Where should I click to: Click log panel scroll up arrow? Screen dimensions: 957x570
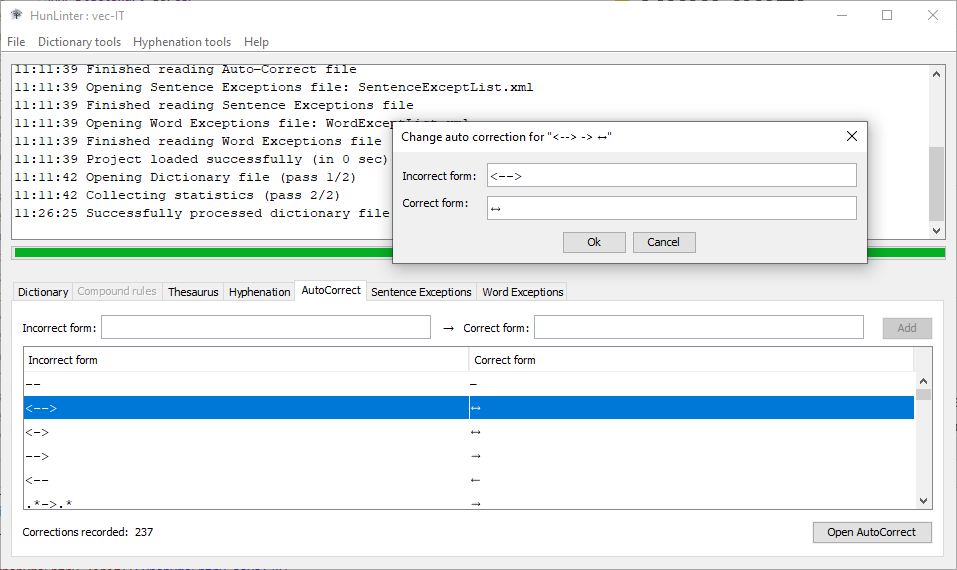[936, 74]
